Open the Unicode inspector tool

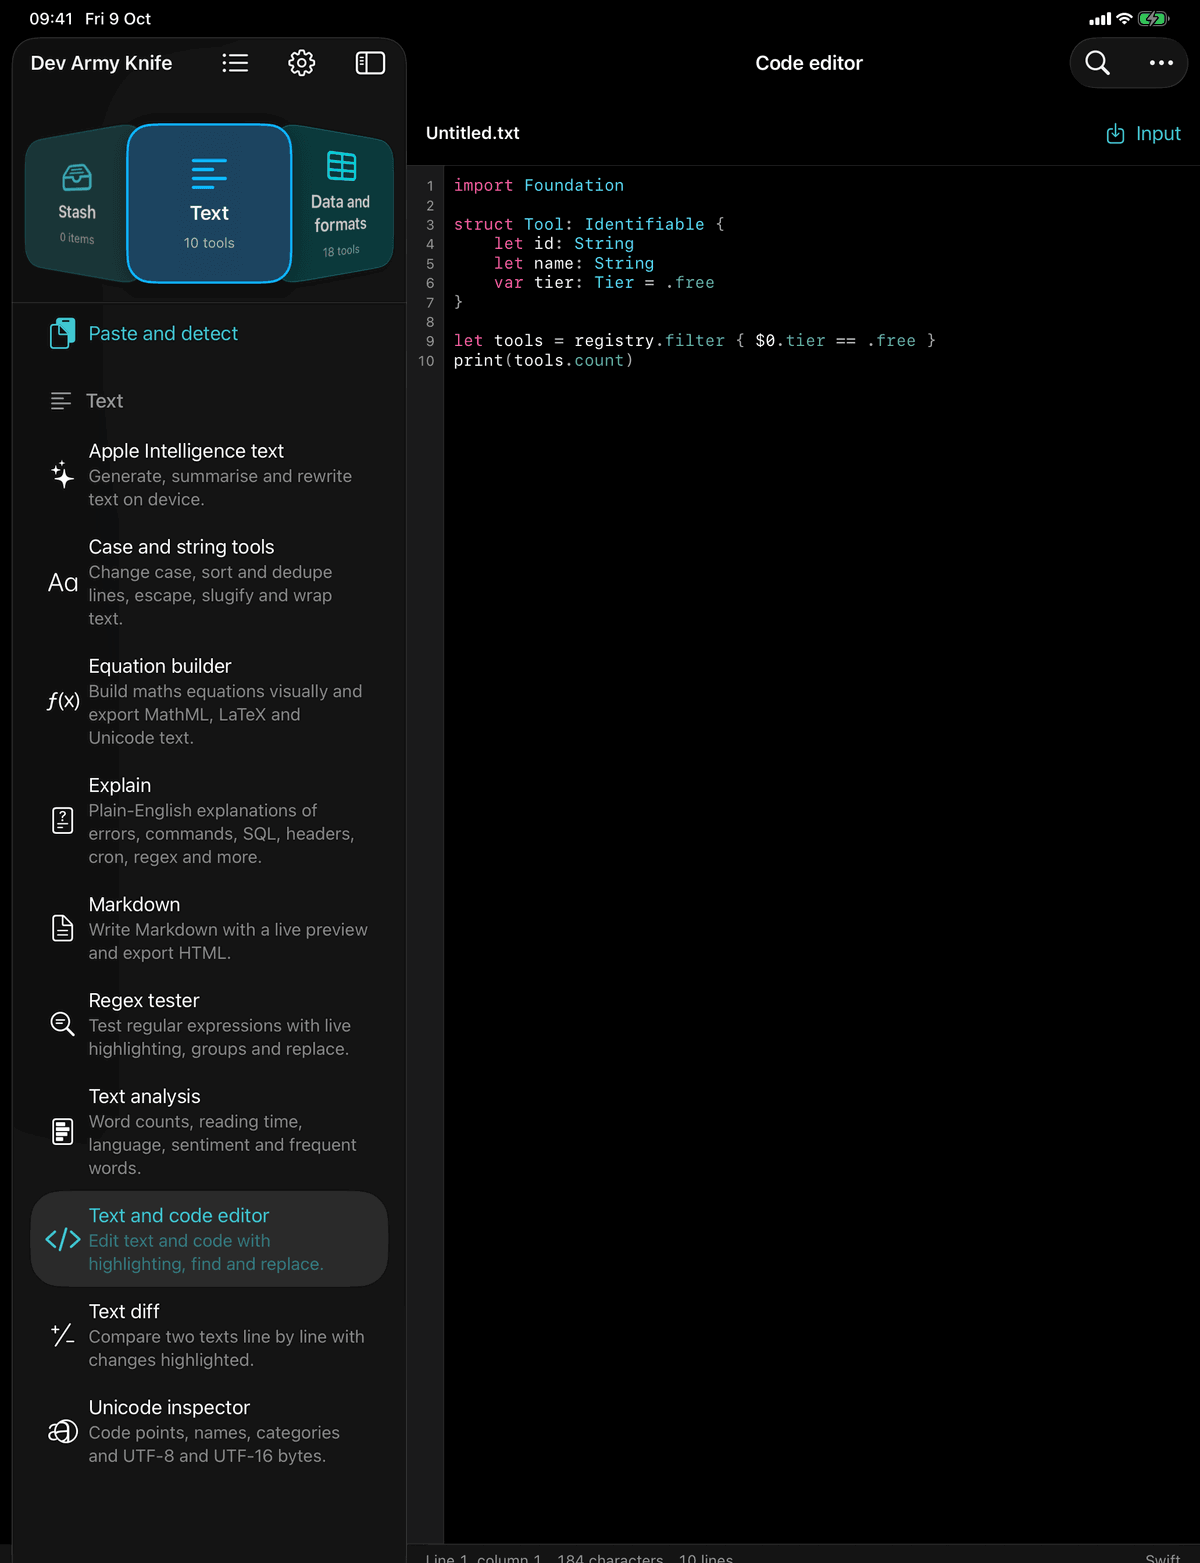[209, 1431]
